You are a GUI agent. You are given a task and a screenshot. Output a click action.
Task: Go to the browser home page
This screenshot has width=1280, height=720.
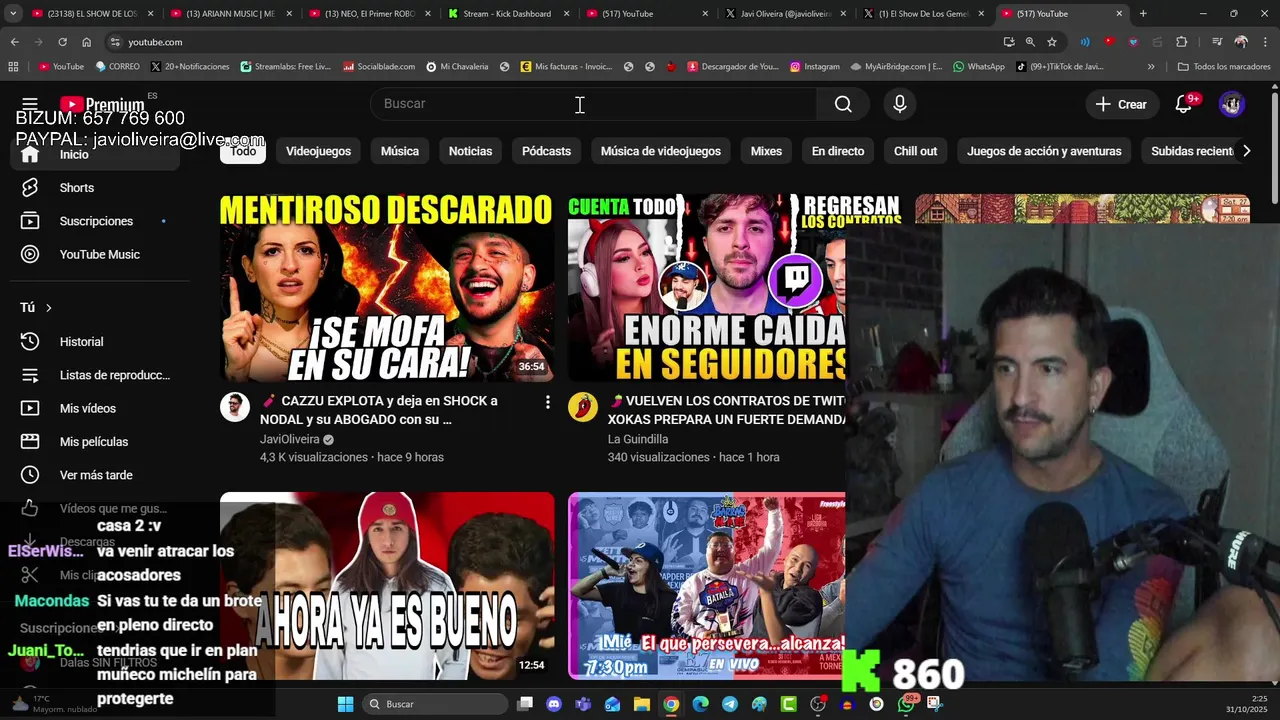coord(86,42)
